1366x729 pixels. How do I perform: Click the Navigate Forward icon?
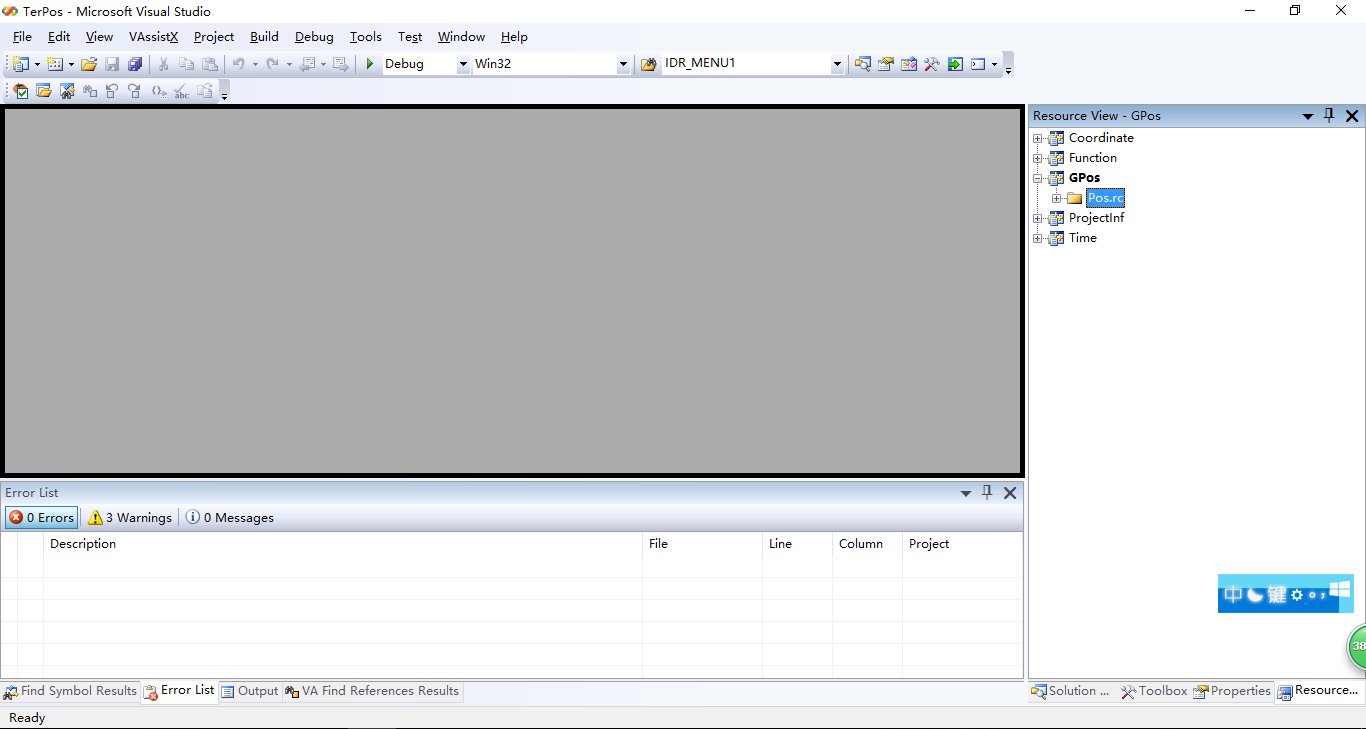pos(341,64)
